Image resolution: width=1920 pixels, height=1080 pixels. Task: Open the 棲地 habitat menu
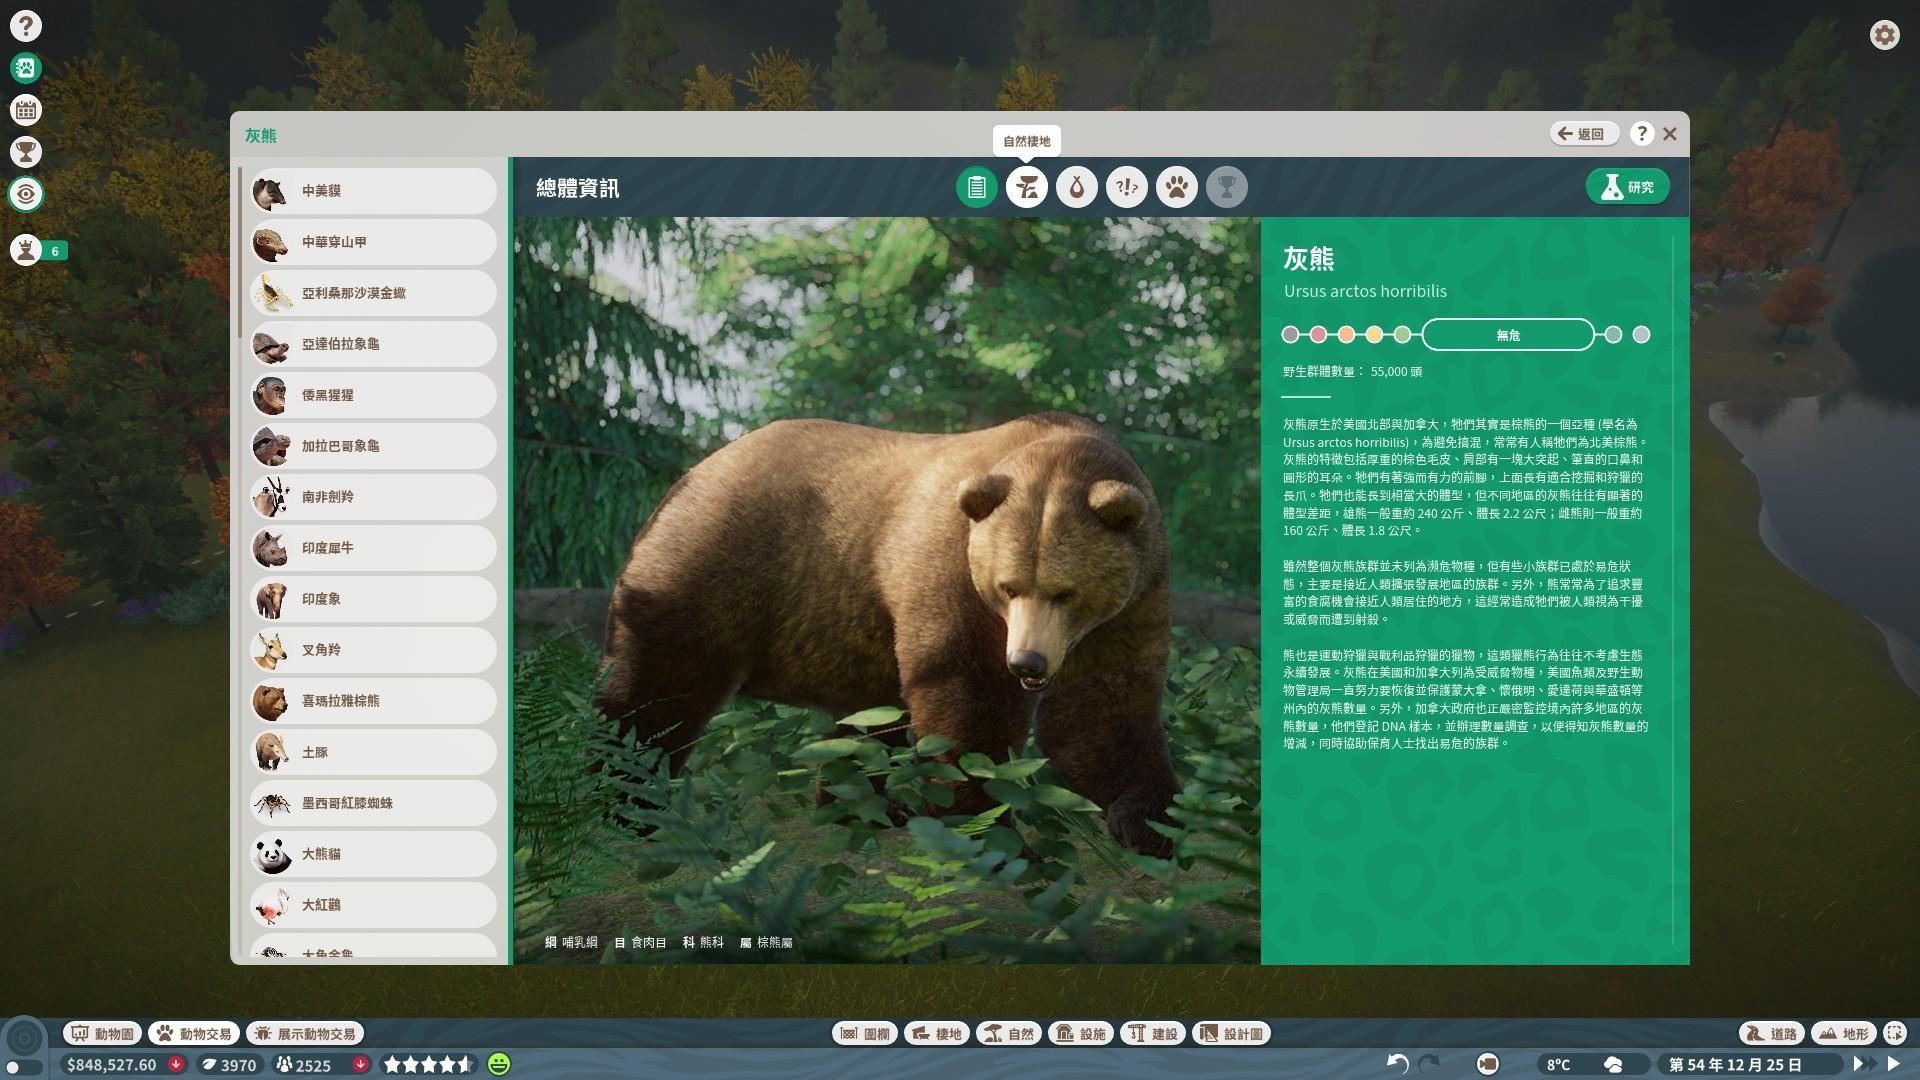(937, 1033)
